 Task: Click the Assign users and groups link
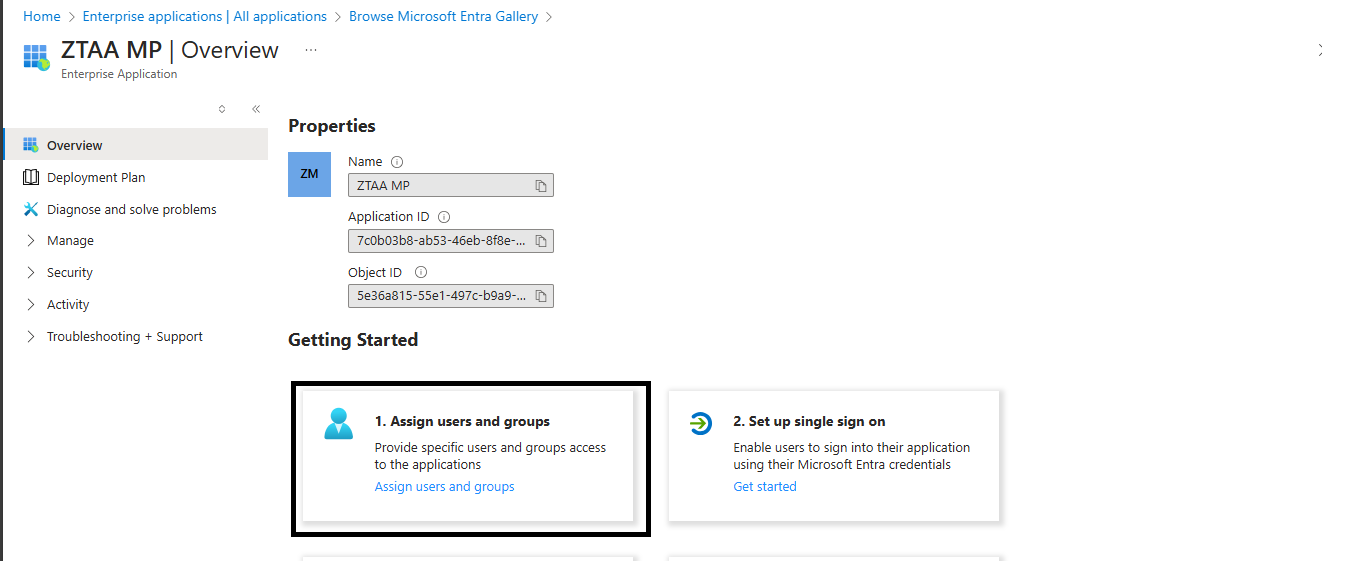444,487
